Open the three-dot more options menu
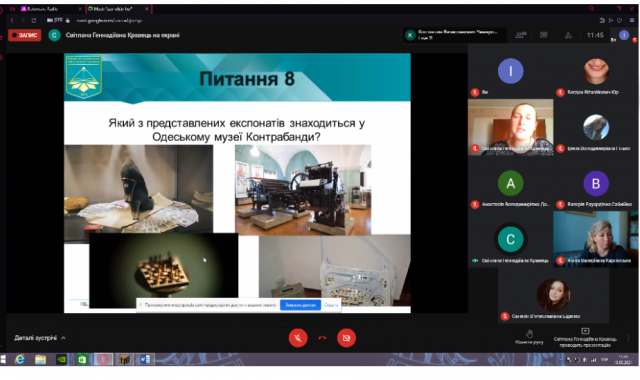Image resolution: width=640 pixels, height=380 pixels. 629,338
